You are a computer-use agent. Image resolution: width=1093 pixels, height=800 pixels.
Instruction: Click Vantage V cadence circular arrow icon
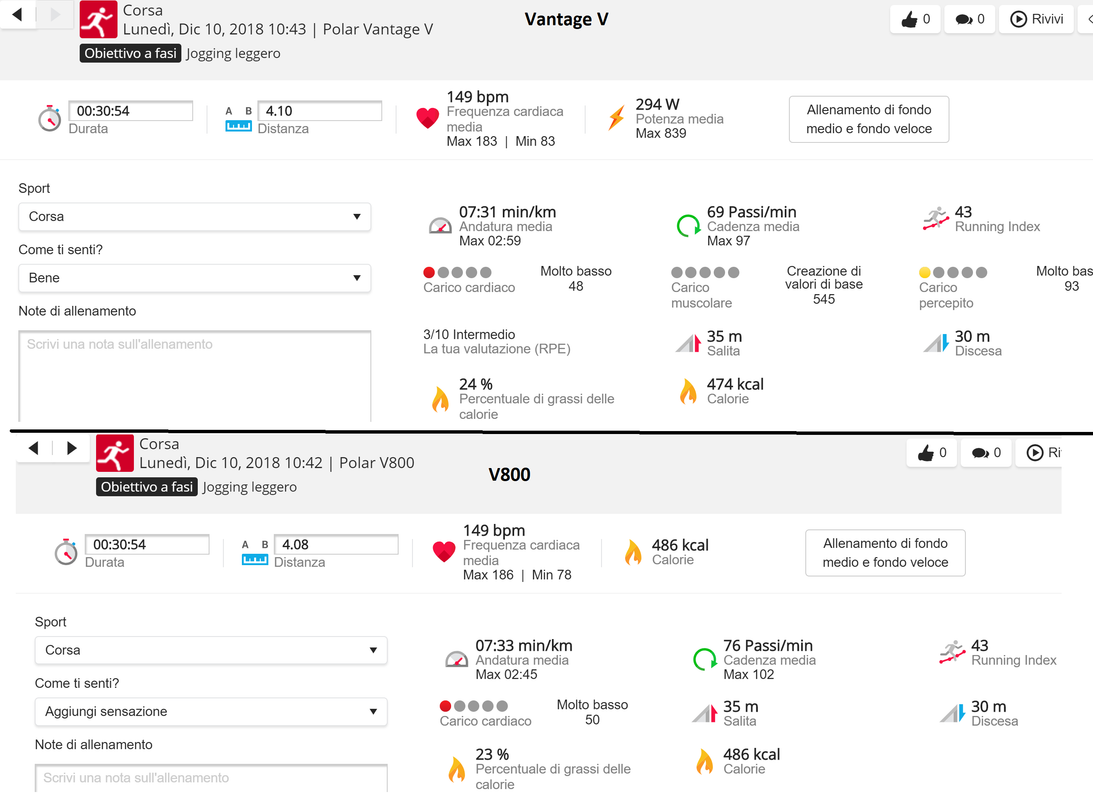click(x=688, y=226)
